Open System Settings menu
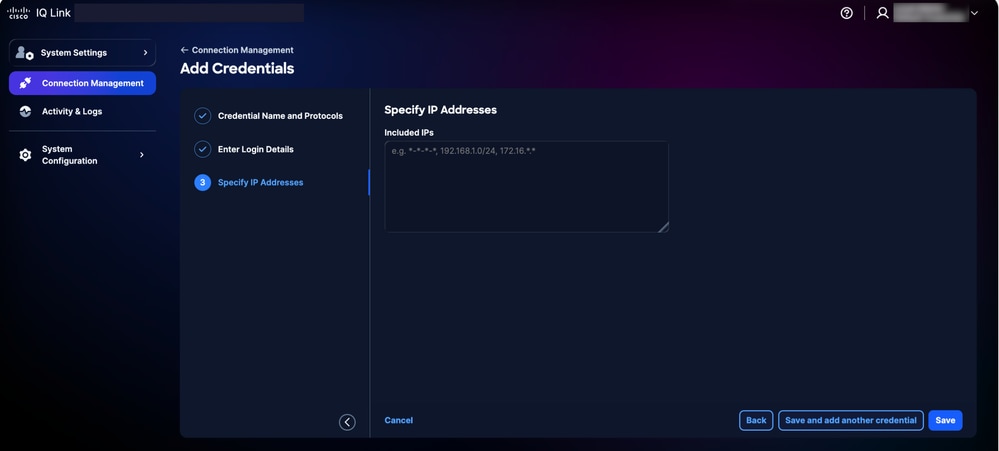 point(82,53)
